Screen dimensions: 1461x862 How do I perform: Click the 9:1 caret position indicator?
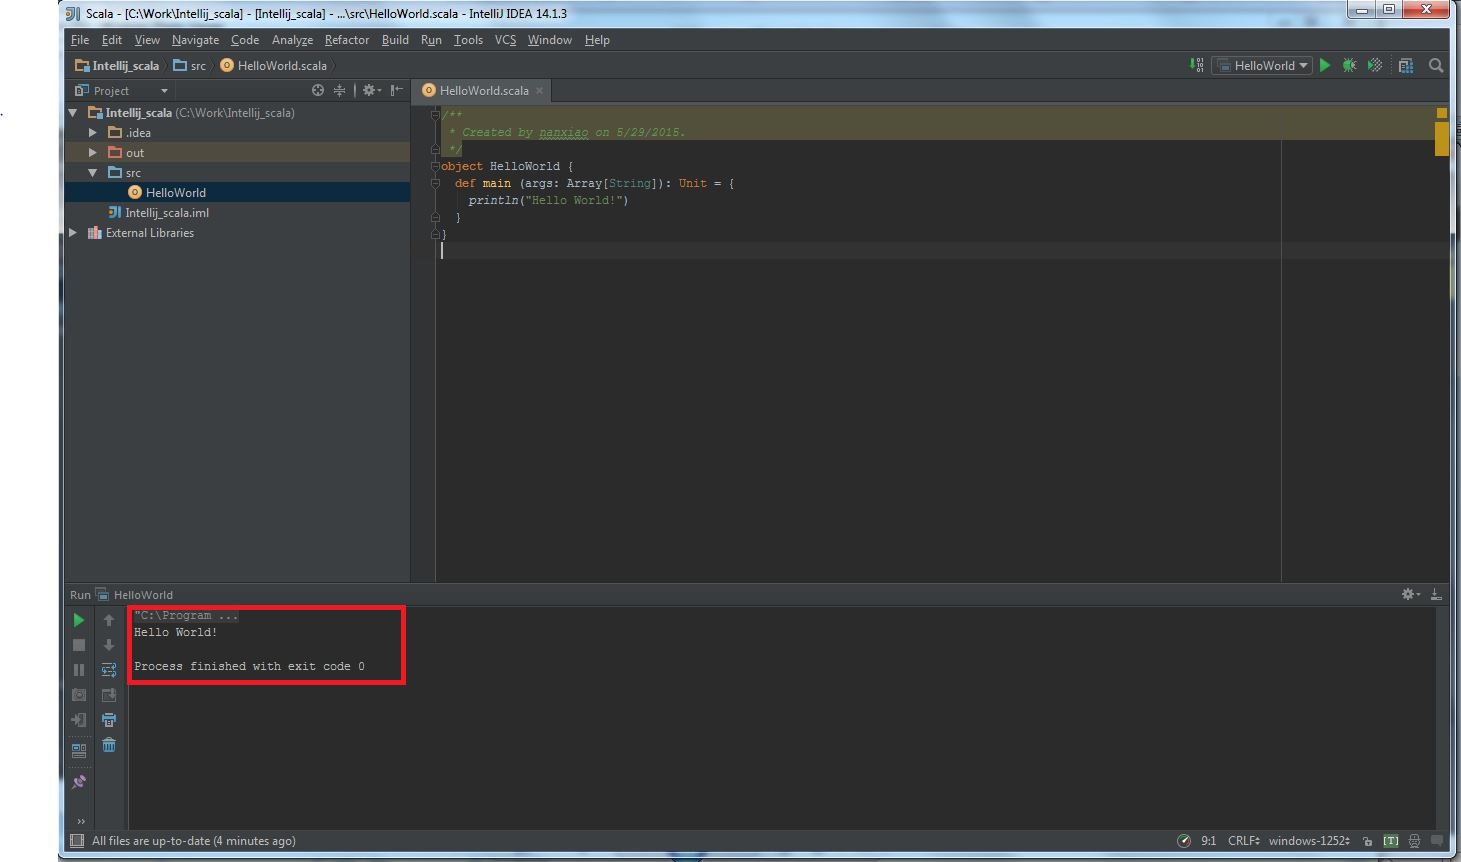coord(1208,841)
